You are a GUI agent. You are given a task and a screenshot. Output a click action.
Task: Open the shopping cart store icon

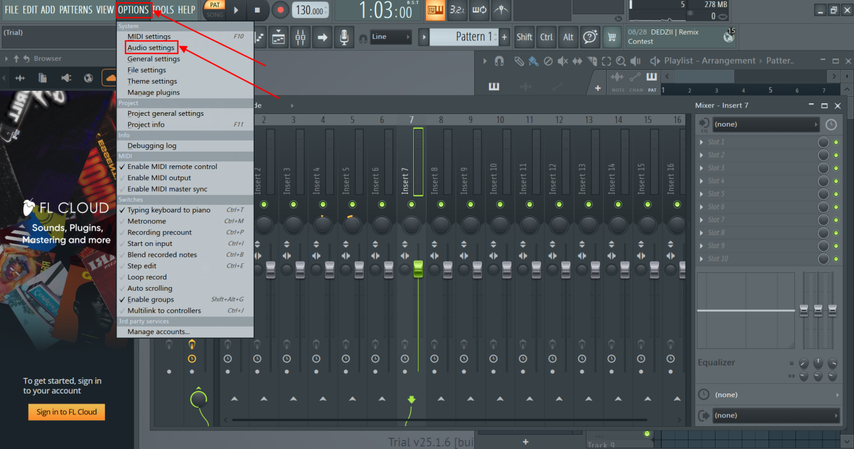click(612, 37)
